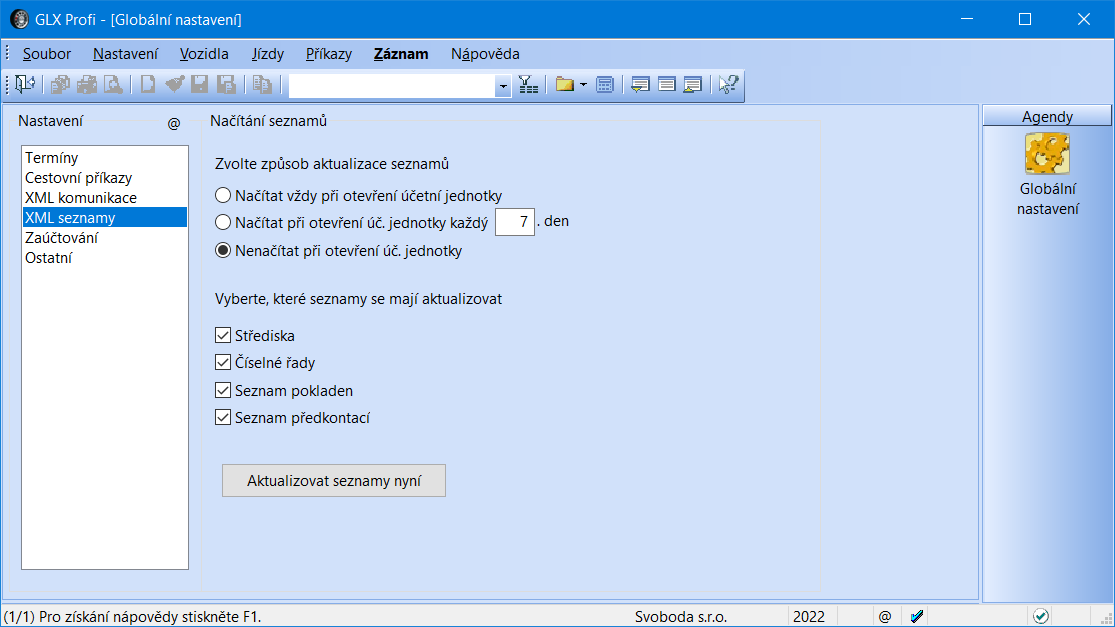Click the day interval field showing 7
This screenshot has width=1115, height=627.
515,223
